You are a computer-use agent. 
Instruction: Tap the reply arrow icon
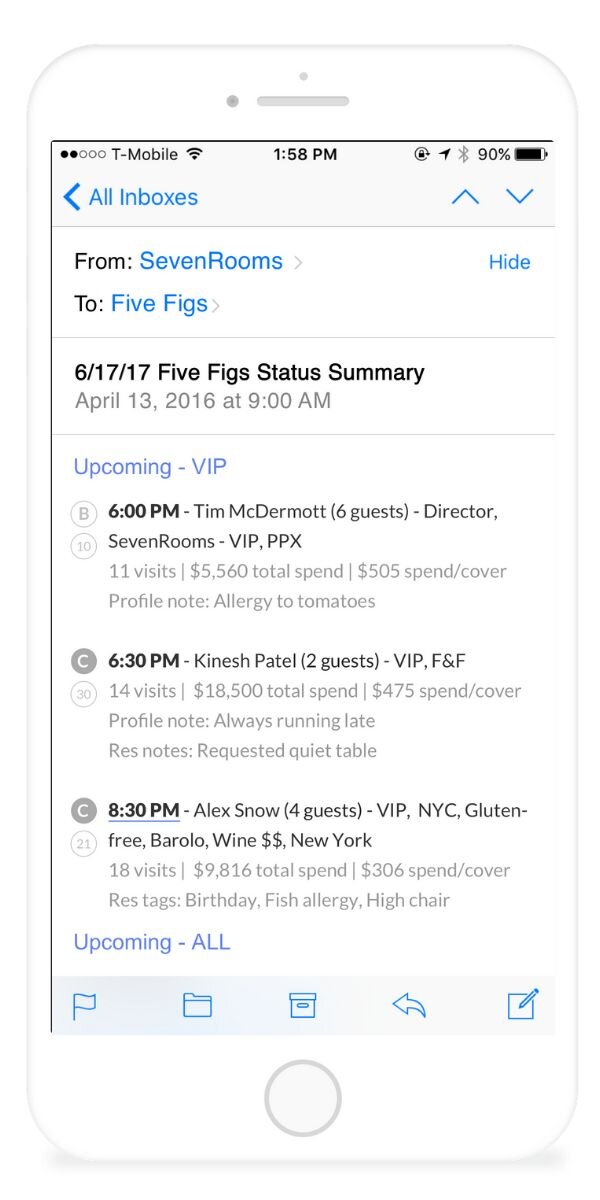409,1005
